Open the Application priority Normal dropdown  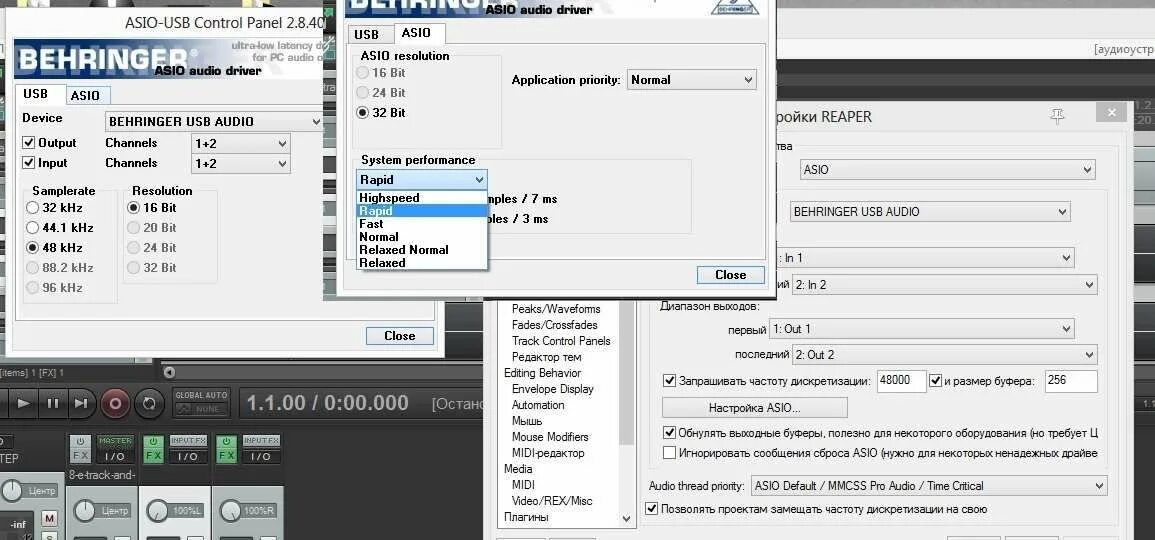pyautogui.click(x=692, y=80)
